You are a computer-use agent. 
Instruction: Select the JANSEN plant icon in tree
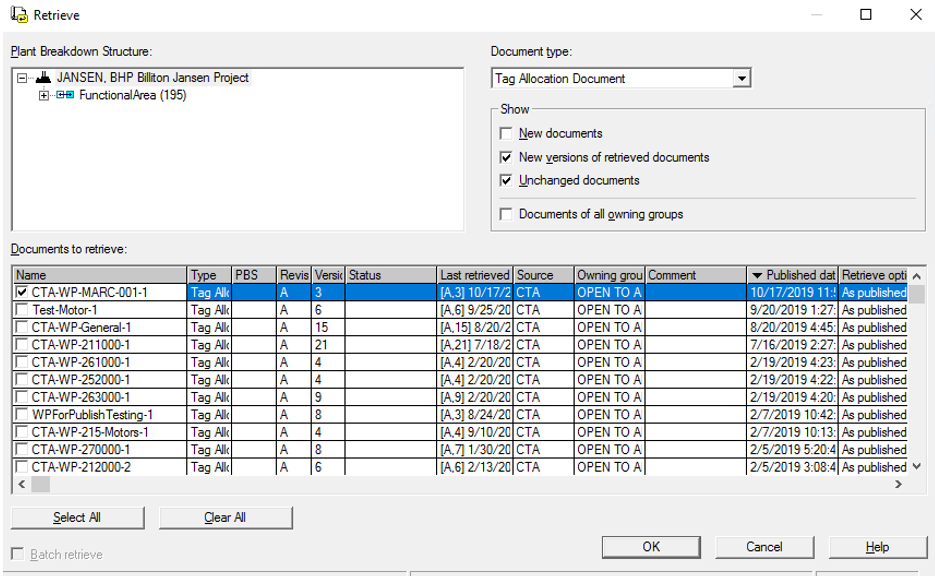[x=43, y=78]
